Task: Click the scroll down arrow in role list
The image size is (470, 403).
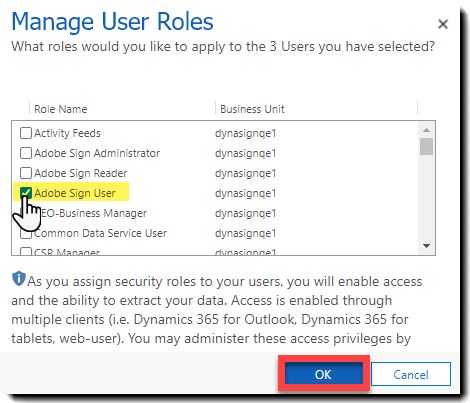Action: 426,246
